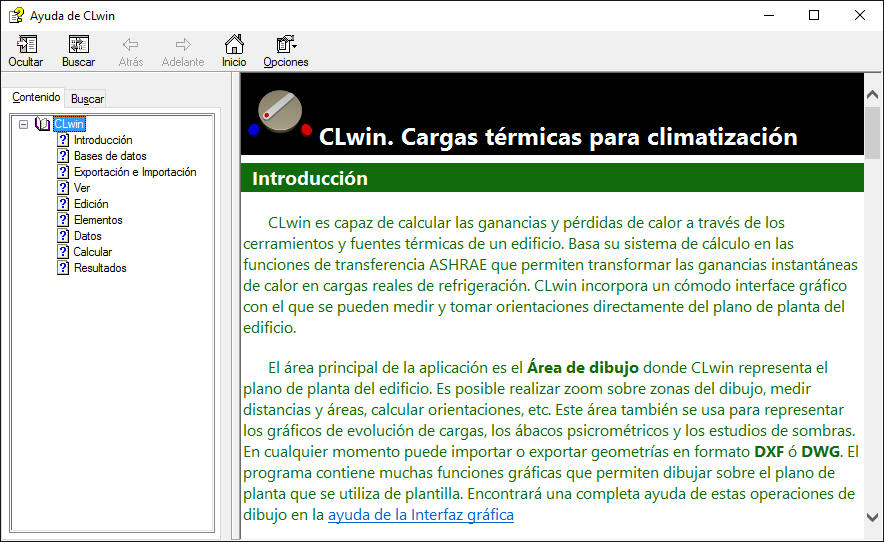The image size is (884, 542).
Task: Open the Ver topic icon
Action: pyautogui.click(x=63, y=188)
